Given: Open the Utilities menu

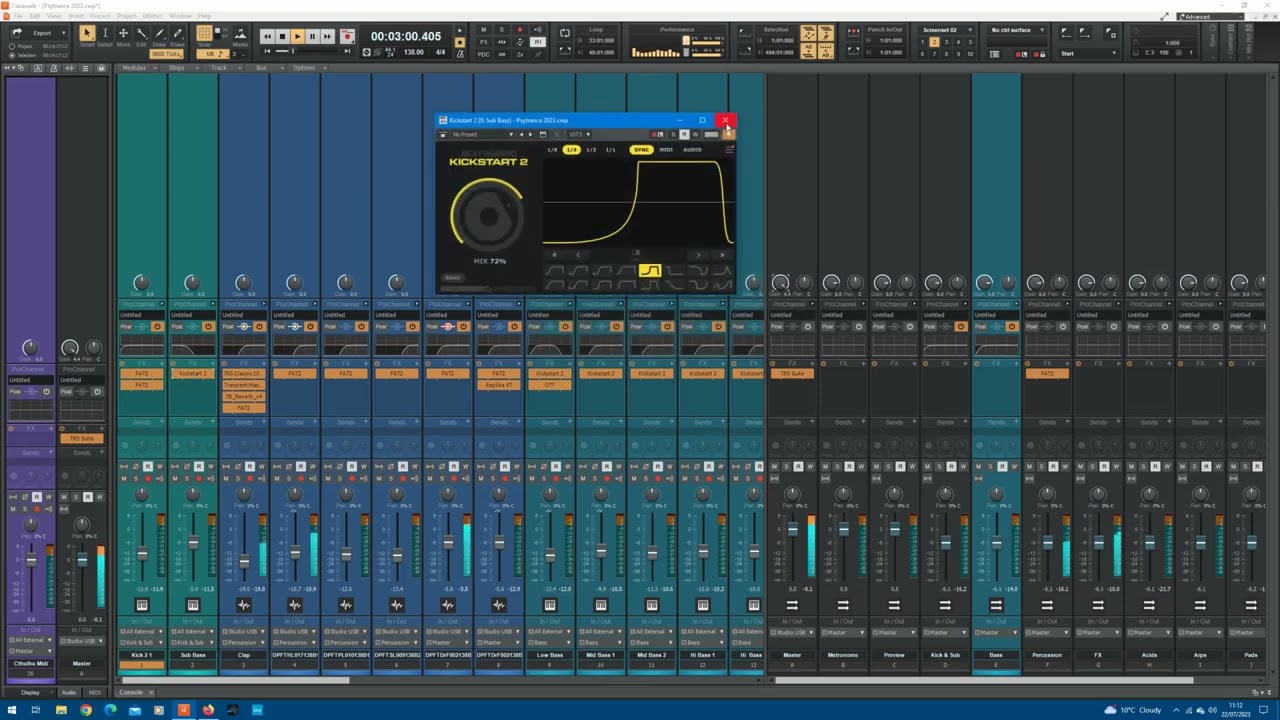Looking at the screenshot, I should click(x=152, y=16).
